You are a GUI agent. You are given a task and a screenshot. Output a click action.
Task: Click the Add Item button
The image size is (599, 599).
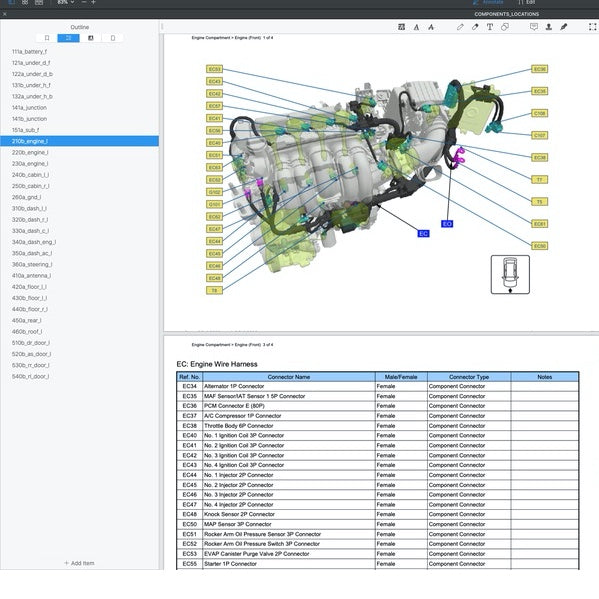[x=79, y=563]
